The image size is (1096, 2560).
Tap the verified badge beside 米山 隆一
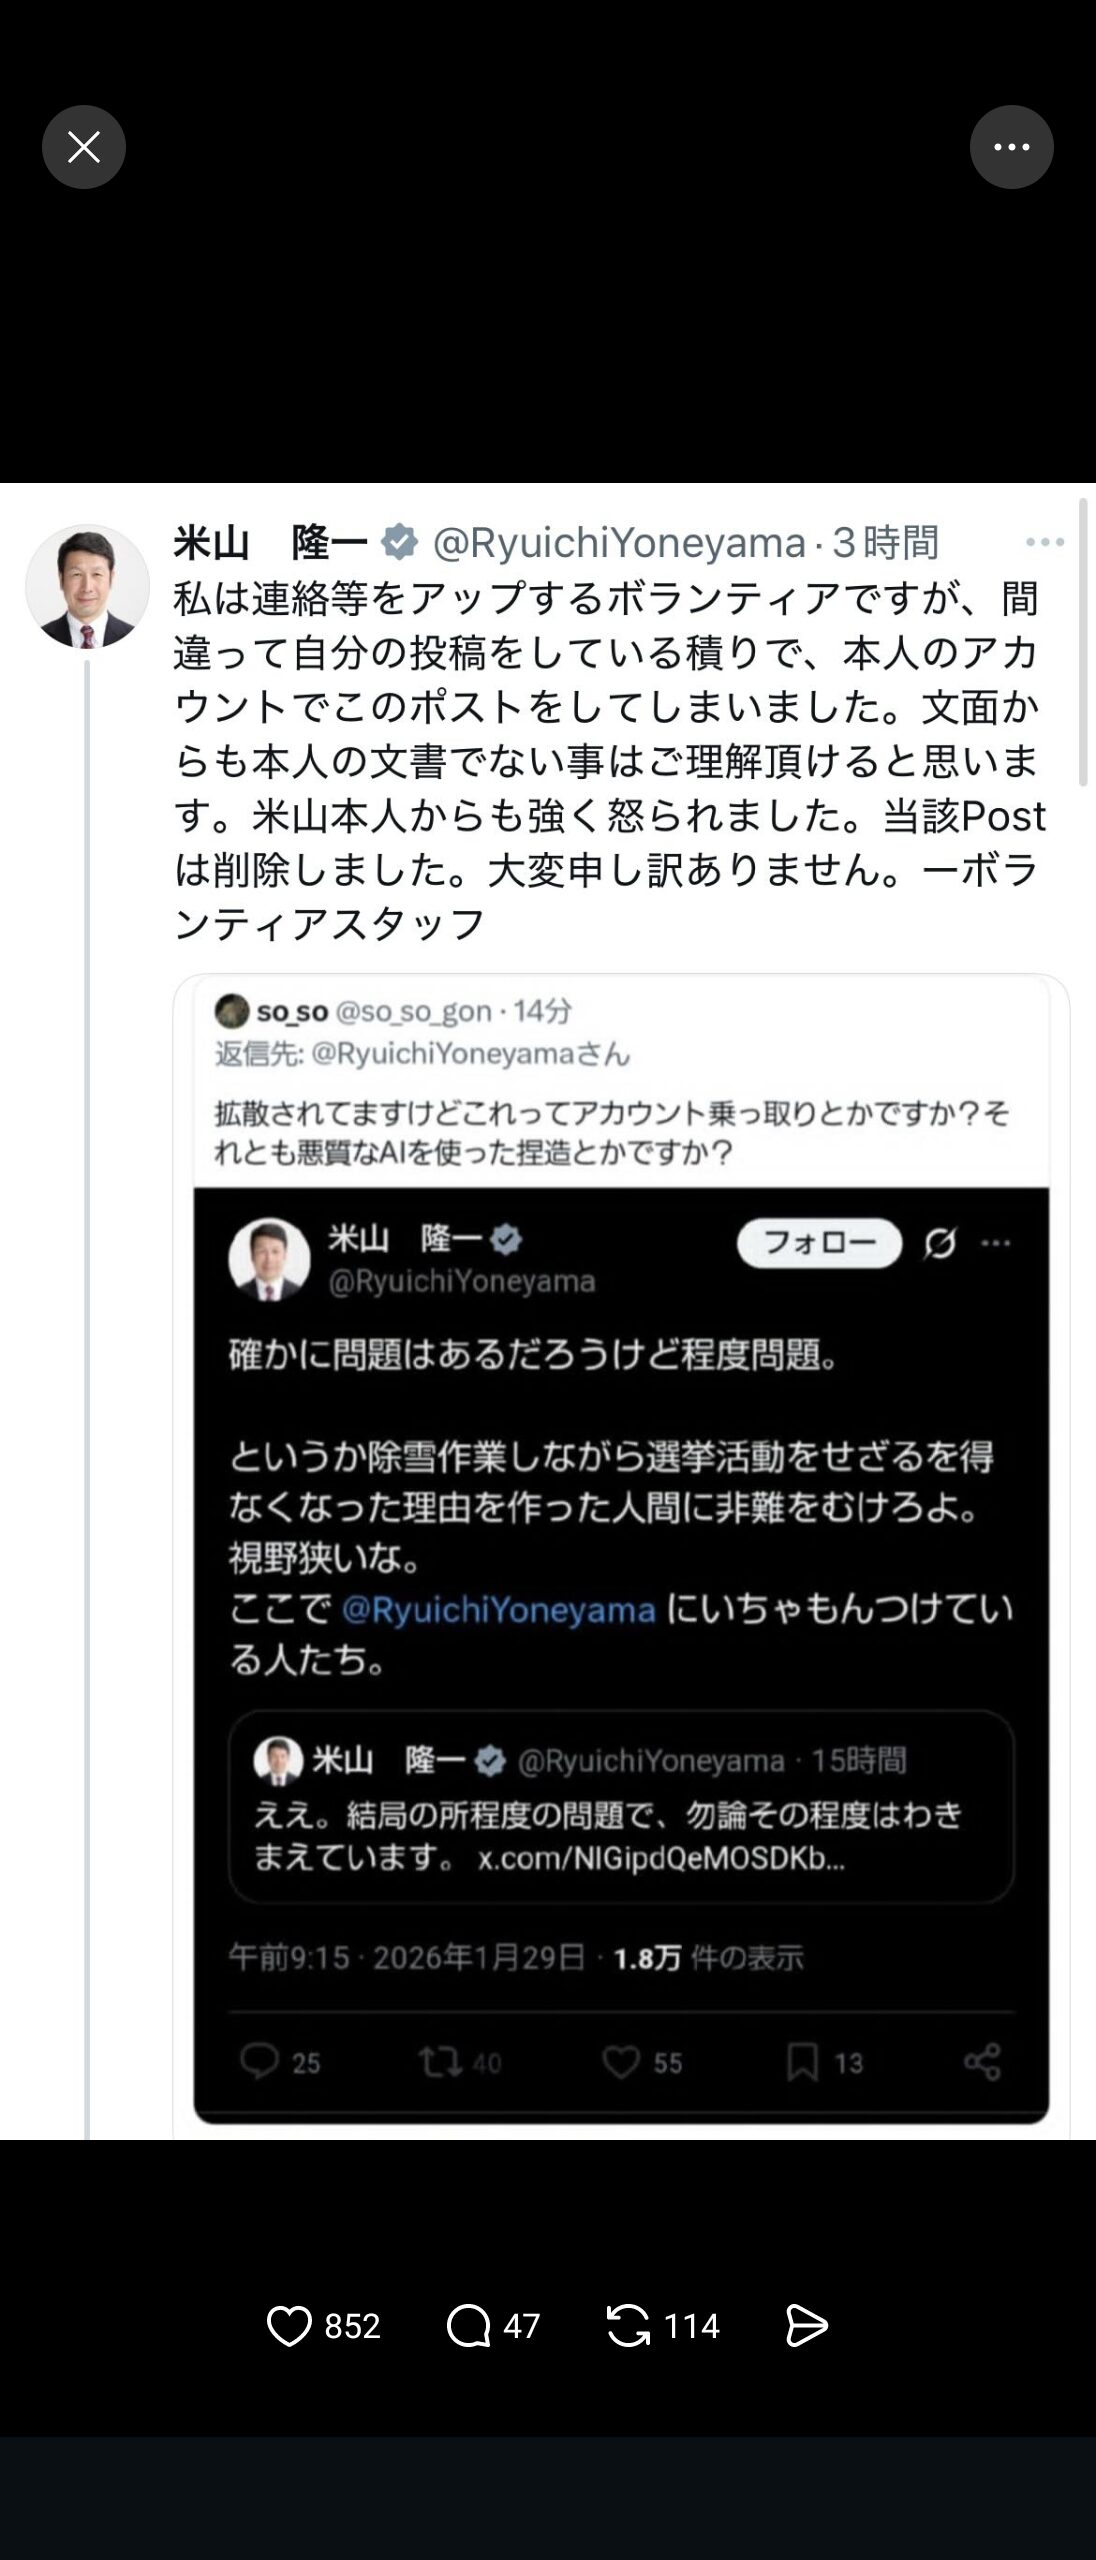pos(400,542)
